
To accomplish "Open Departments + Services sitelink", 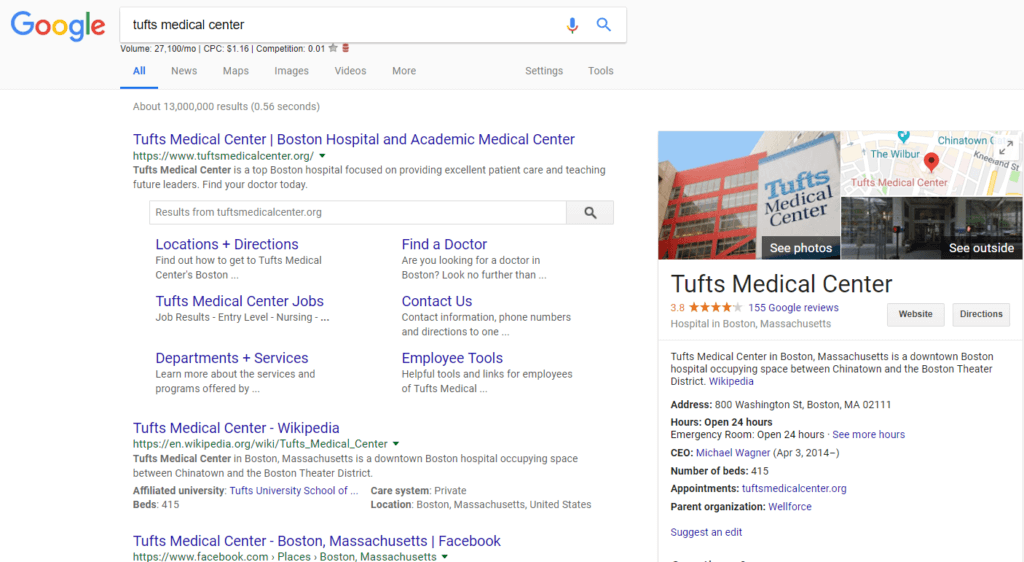I will [x=232, y=358].
